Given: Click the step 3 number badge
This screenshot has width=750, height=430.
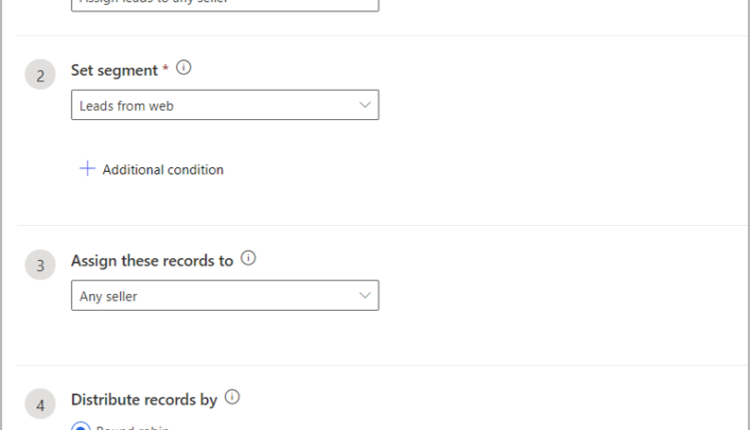Looking at the screenshot, I should [40, 265].
